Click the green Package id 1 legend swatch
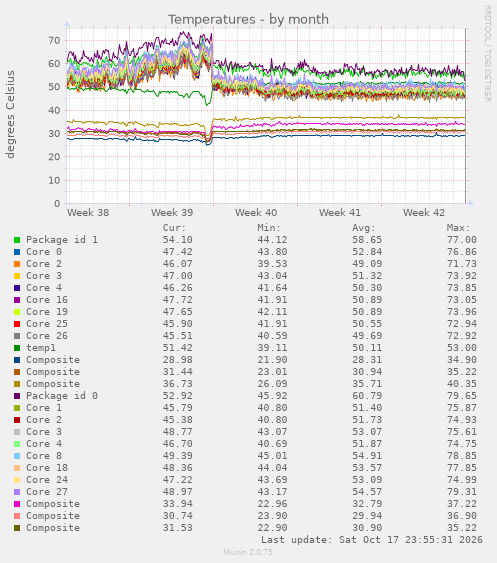The image size is (497, 563). 17,240
